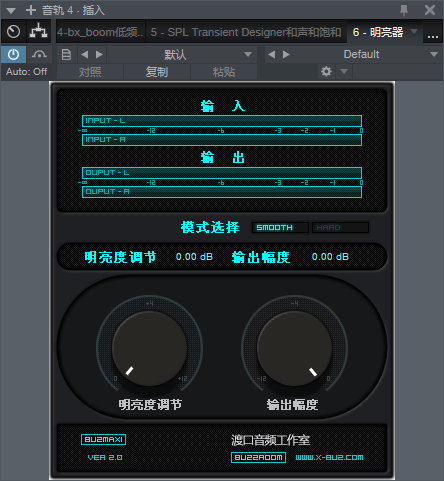The height and width of the screenshot is (481, 444).
Task: Click the preset file document icon
Action: pos(66,54)
